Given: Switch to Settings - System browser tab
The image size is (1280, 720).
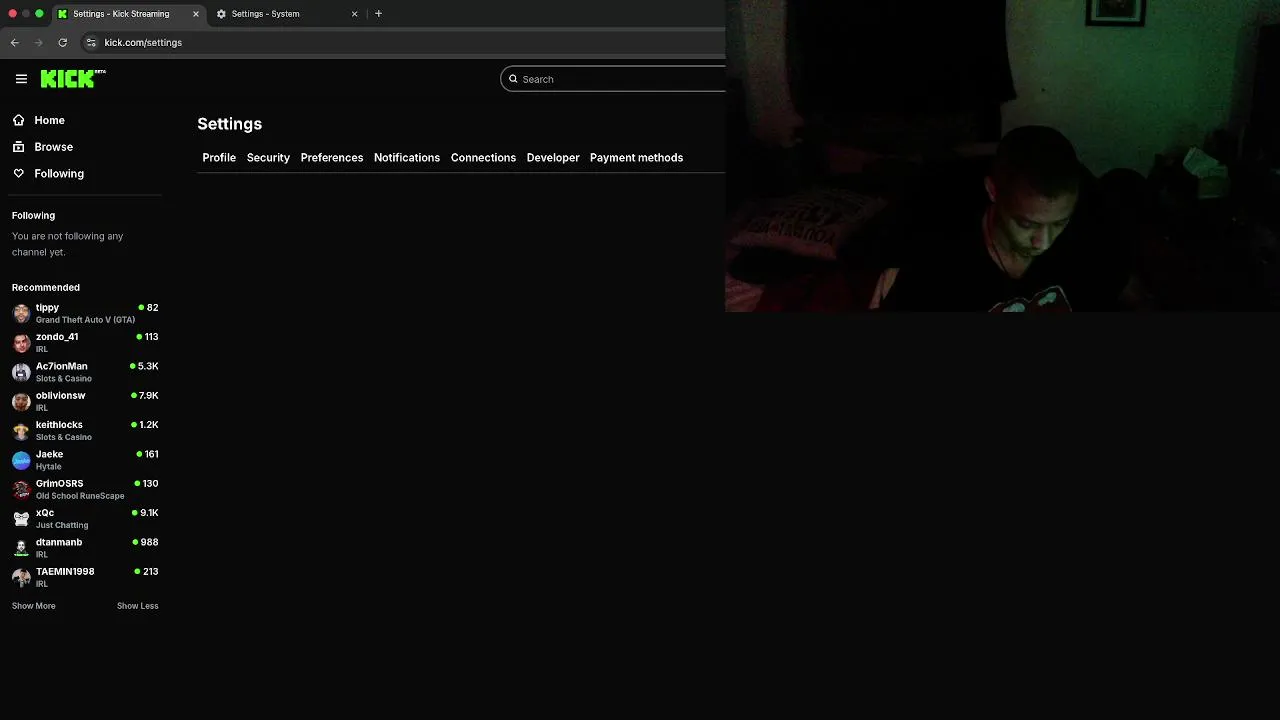Looking at the screenshot, I should (x=287, y=14).
